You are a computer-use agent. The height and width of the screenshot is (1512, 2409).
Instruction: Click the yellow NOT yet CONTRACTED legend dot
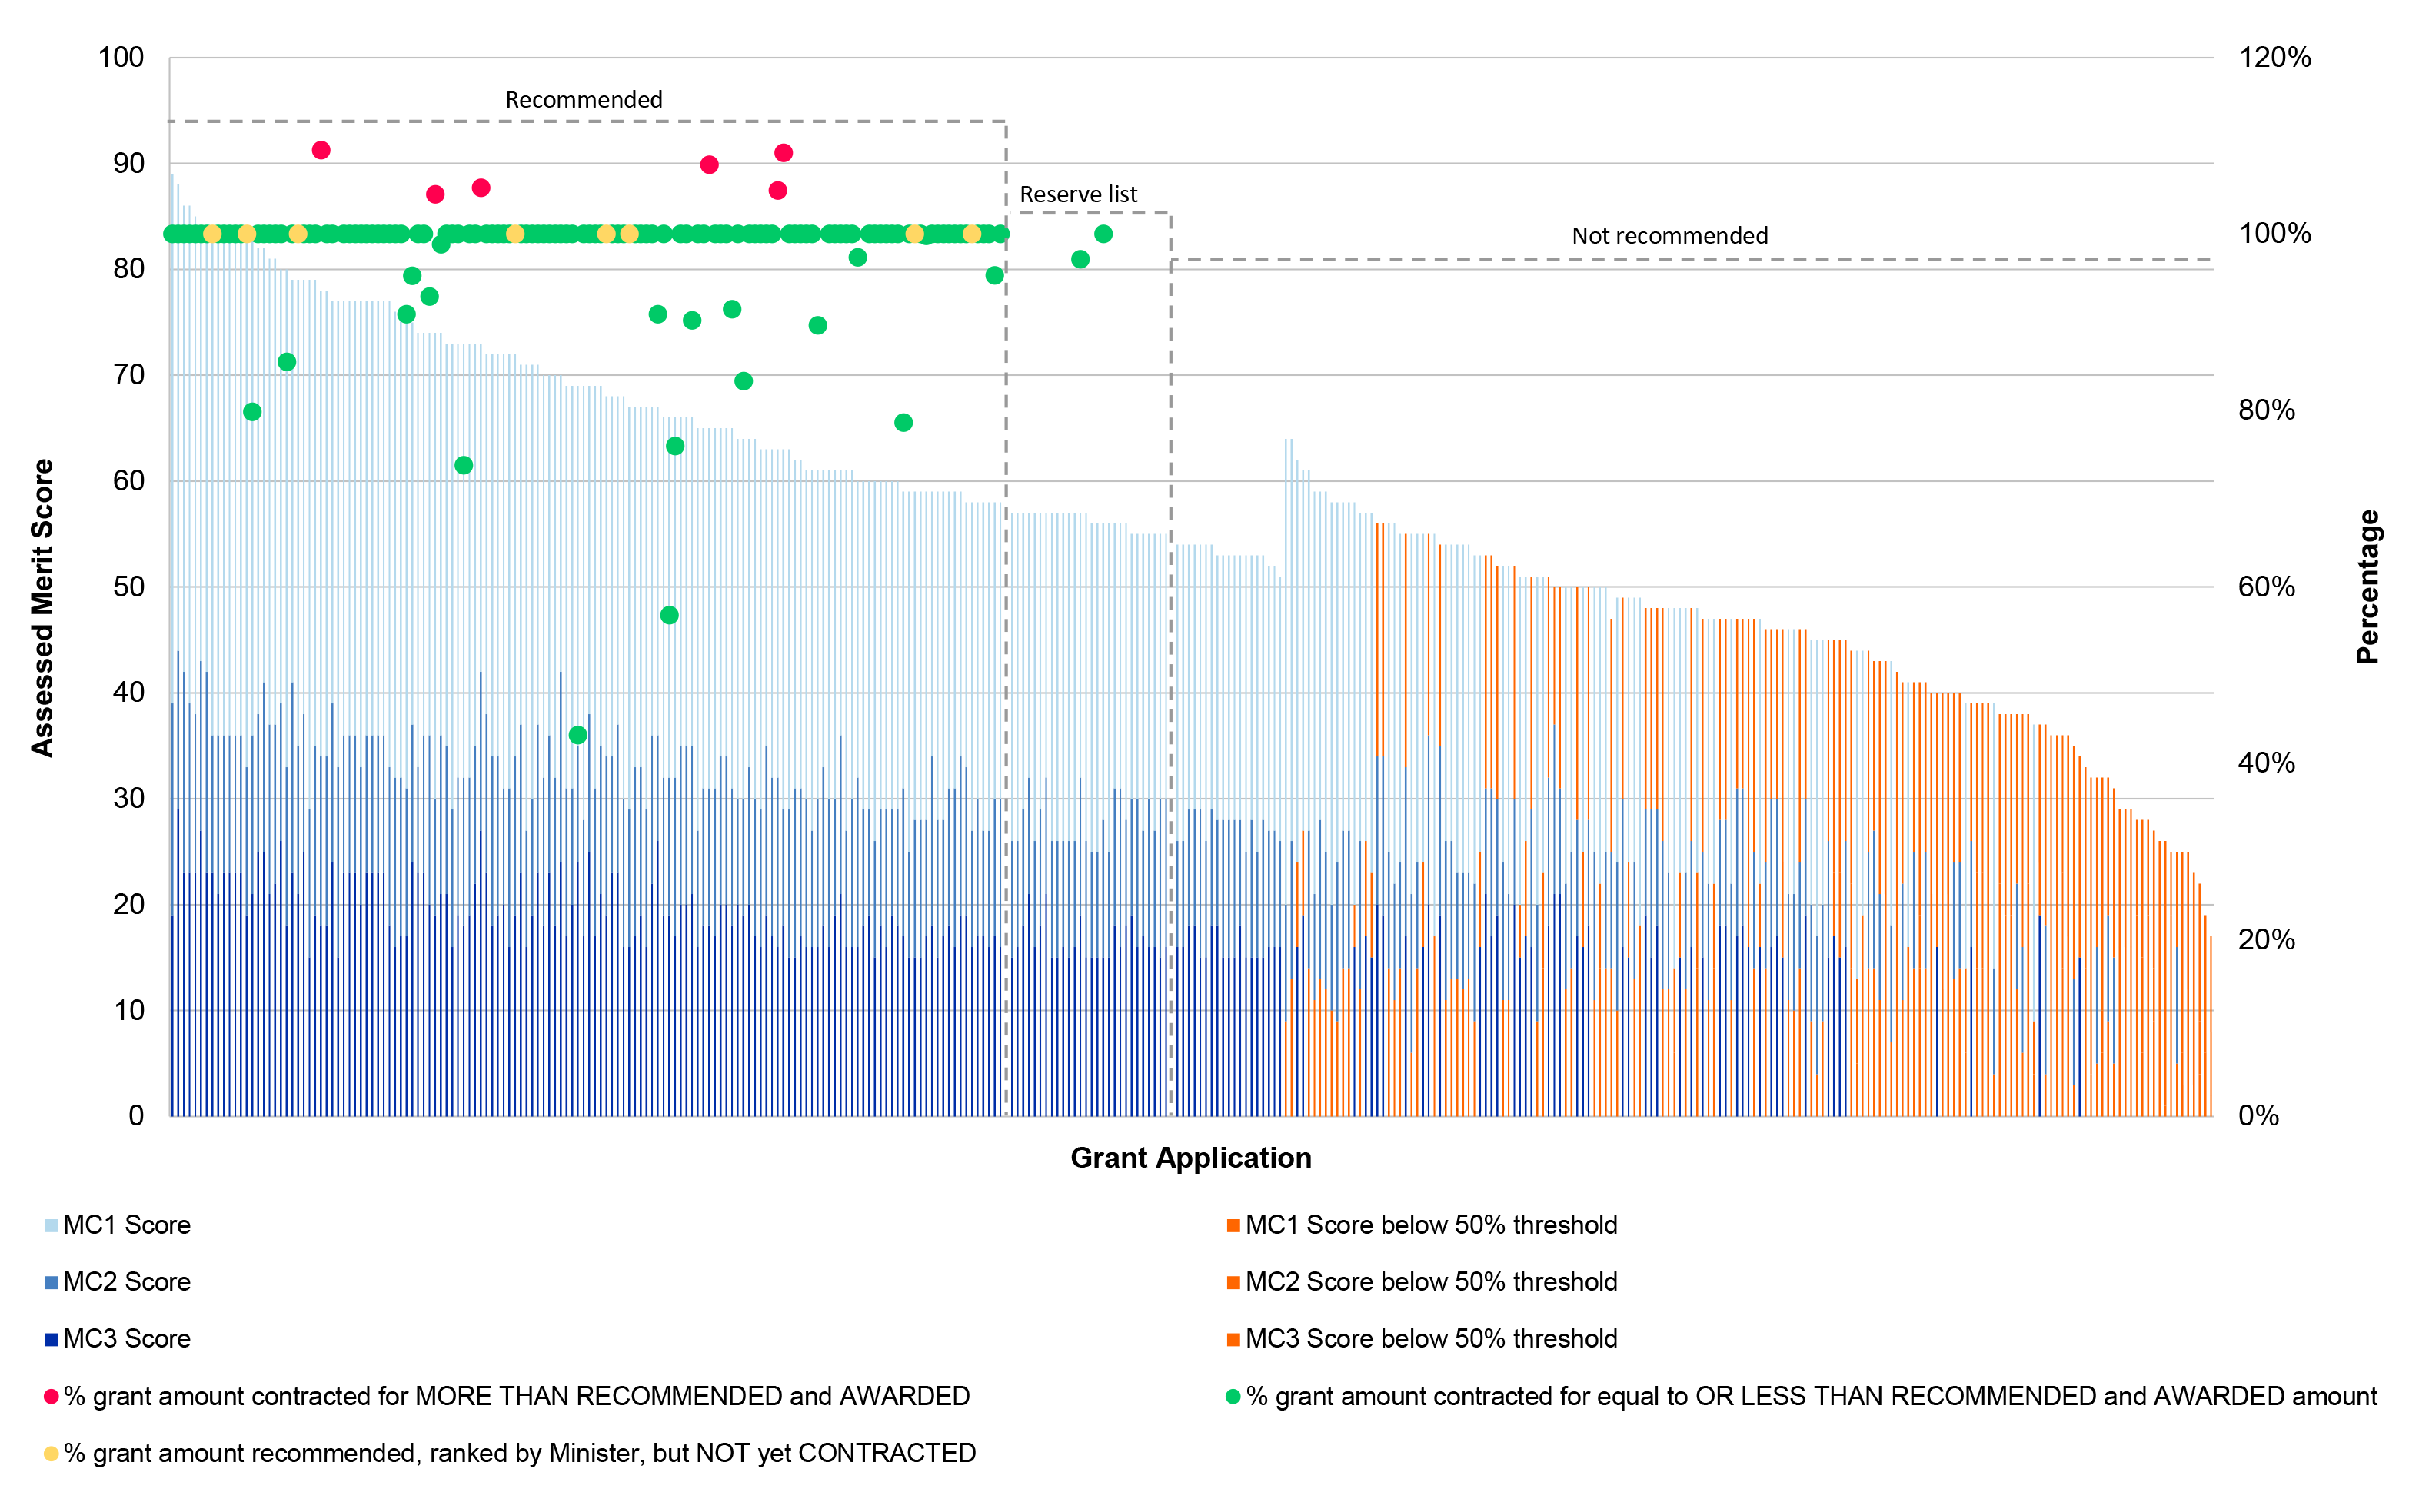pos(51,1454)
